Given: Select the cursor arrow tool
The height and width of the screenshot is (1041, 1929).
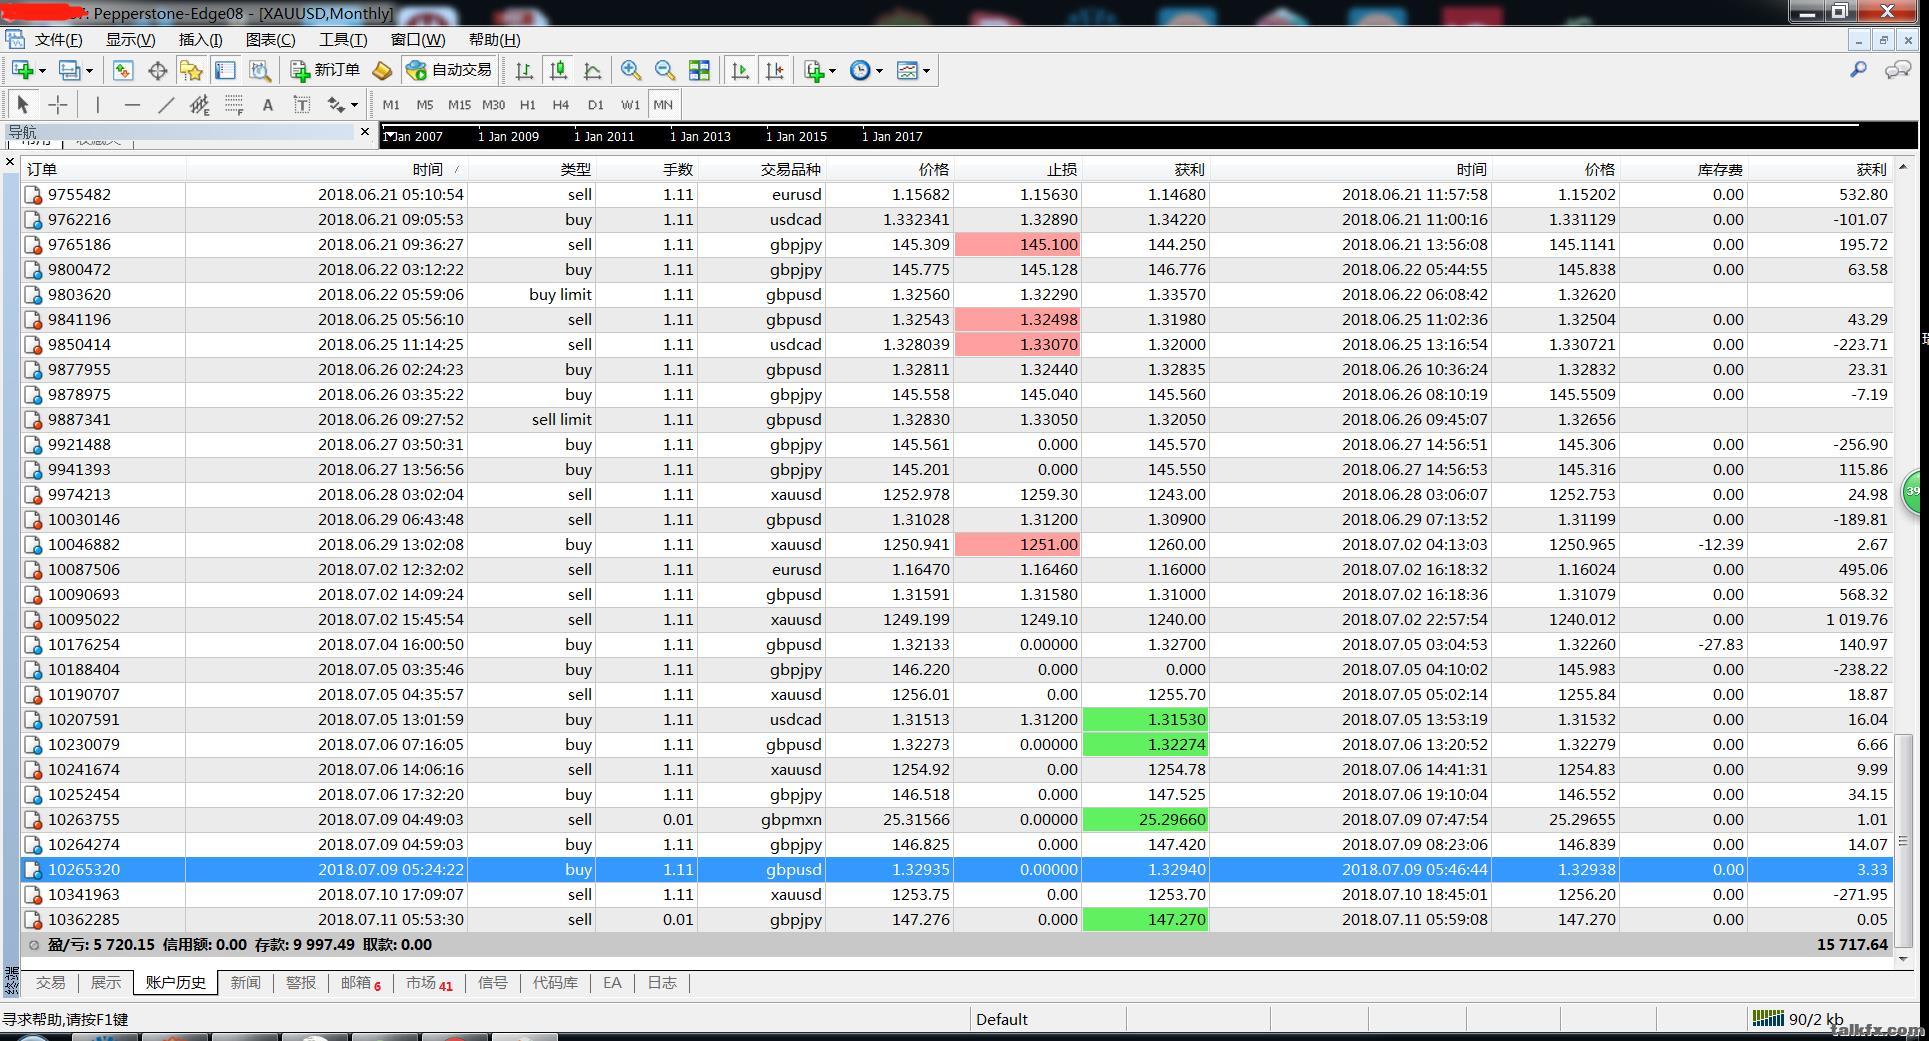Looking at the screenshot, I should (x=23, y=104).
